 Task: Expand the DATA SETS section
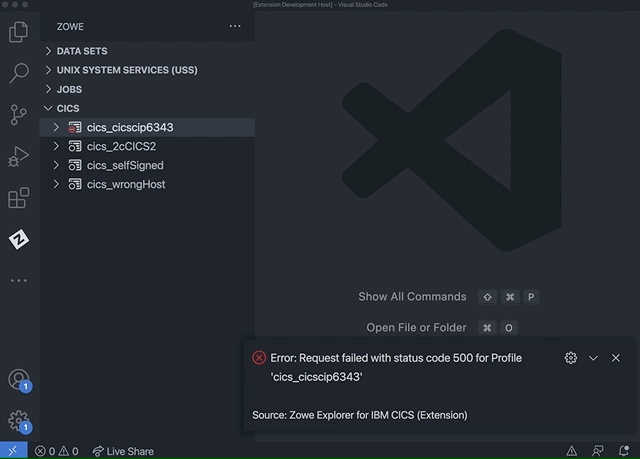pyautogui.click(x=82, y=51)
